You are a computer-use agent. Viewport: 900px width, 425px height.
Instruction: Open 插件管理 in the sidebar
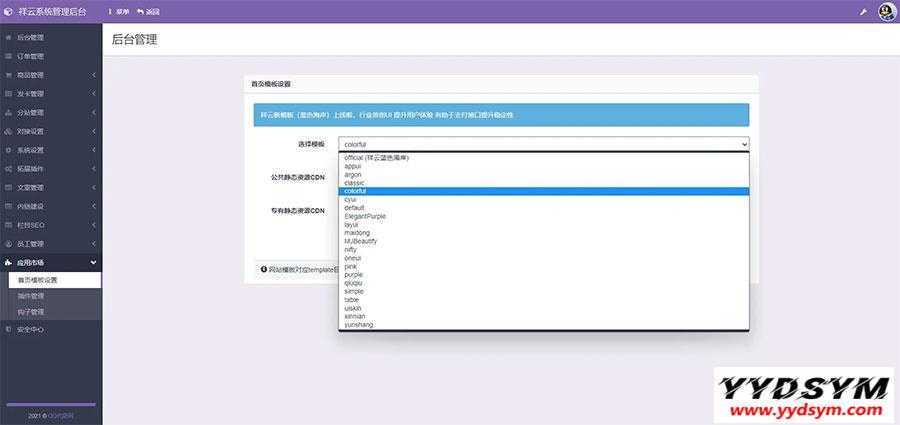(31, 296)
